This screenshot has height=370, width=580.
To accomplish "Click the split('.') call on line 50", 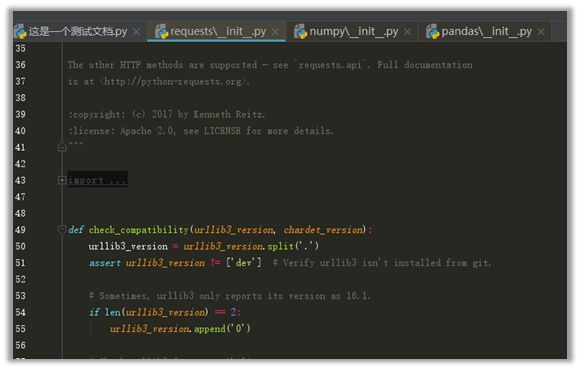I will tap(293, 246).
